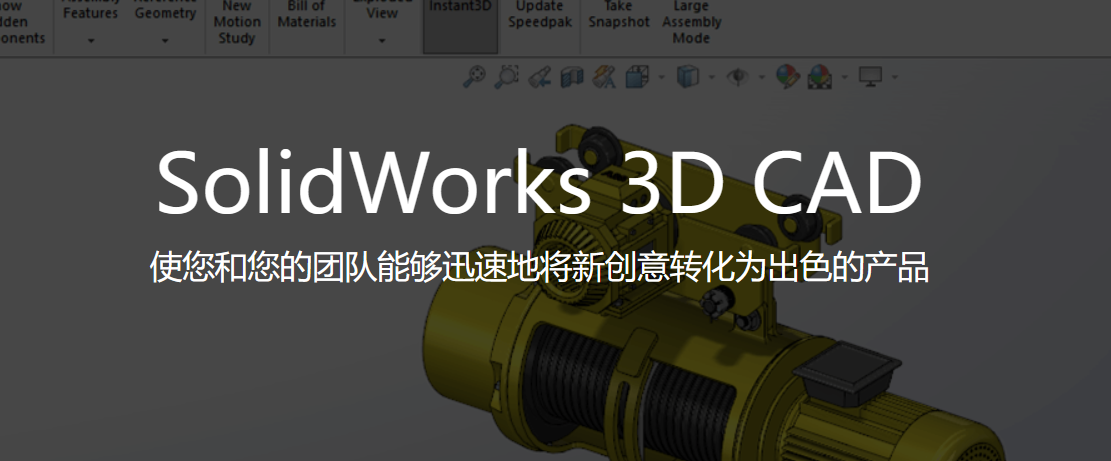Expand the View Settings dropdown arrow
This screenshot has height=461, width=1111.
[894, 76]
